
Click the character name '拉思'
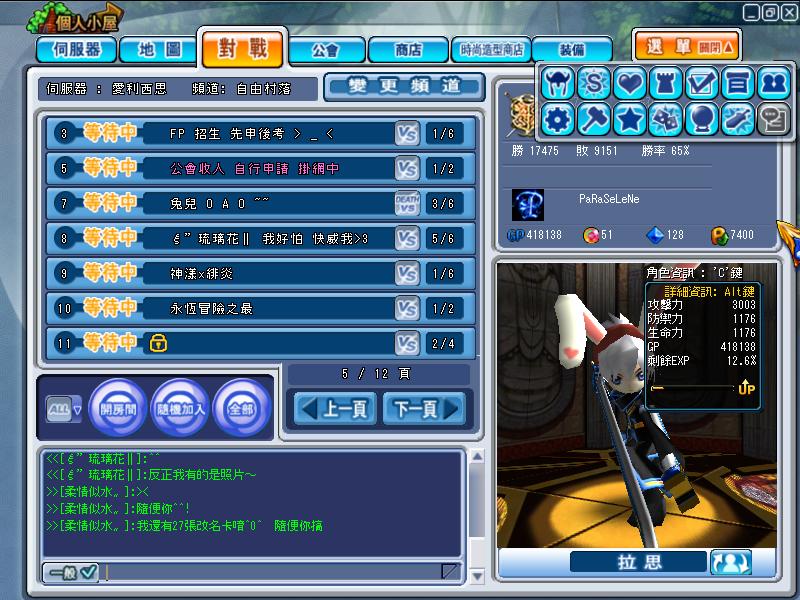pyautogui.click(x=640, y=562)
